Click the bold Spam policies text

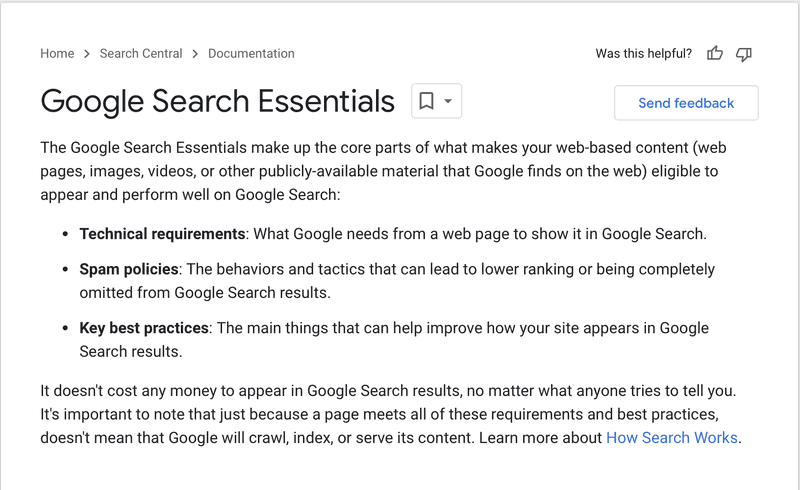coord(129,270)
